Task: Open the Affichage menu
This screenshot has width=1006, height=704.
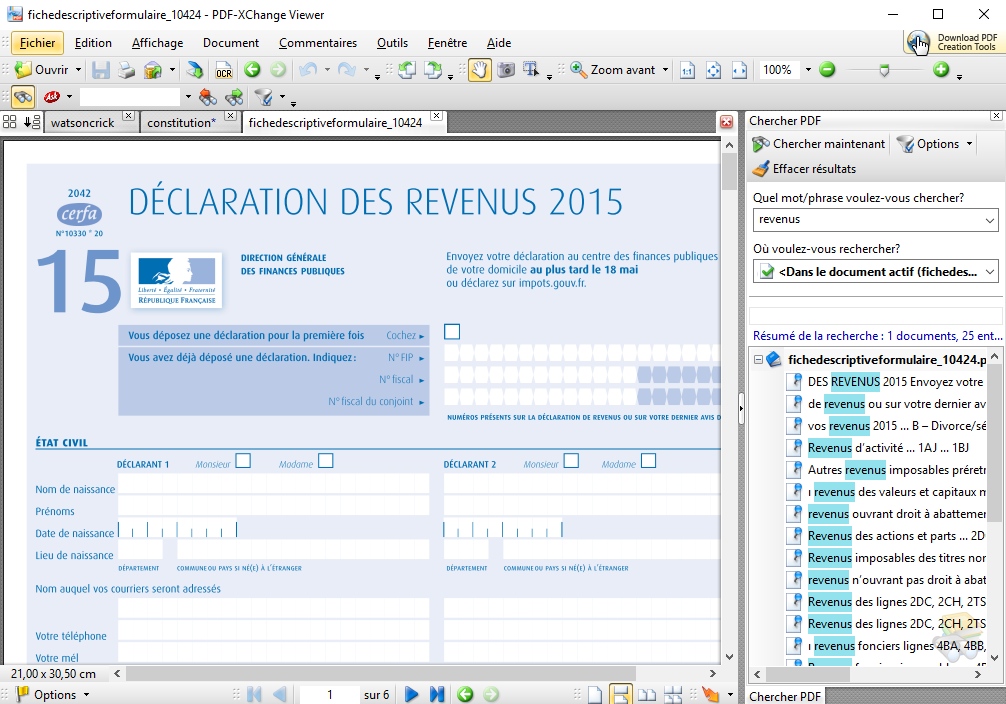Action: (x=157, y=43)
